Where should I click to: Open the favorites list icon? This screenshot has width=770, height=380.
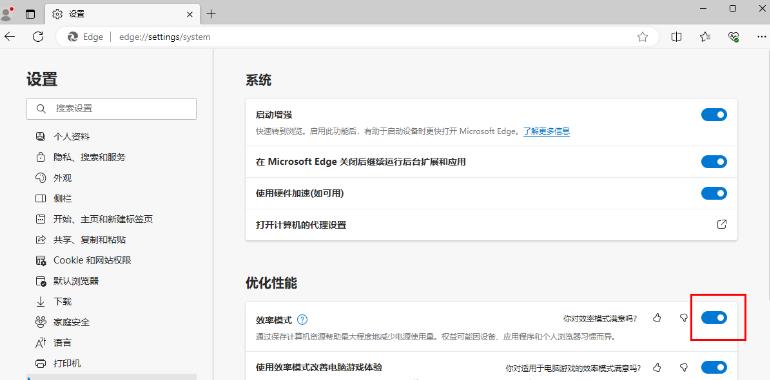(x=705, y=37)
